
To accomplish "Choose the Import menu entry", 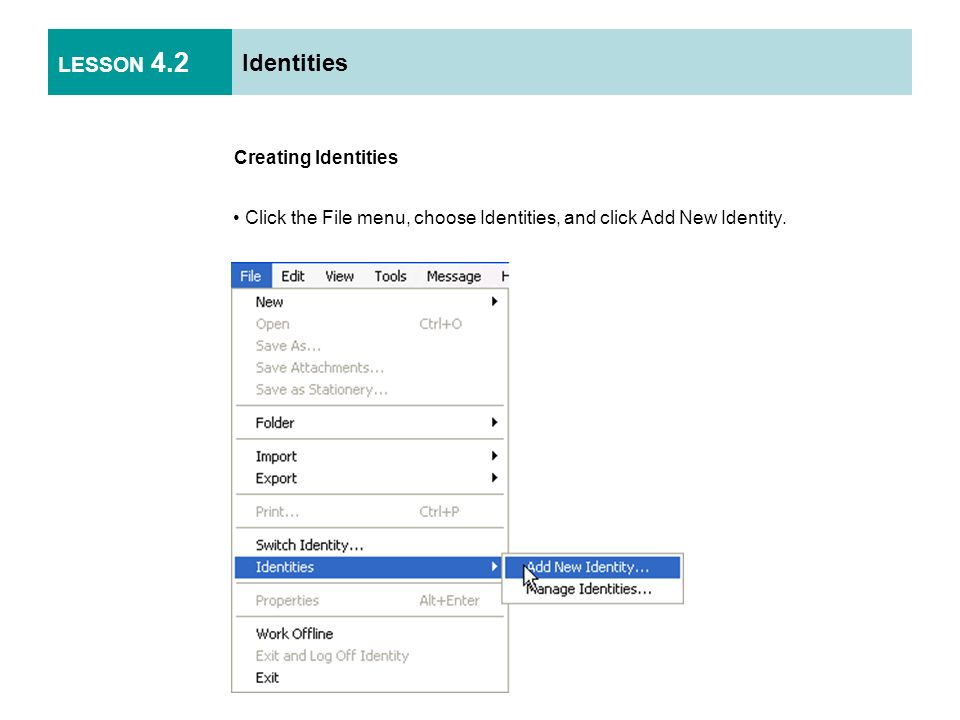I will (x=369, y=456).
